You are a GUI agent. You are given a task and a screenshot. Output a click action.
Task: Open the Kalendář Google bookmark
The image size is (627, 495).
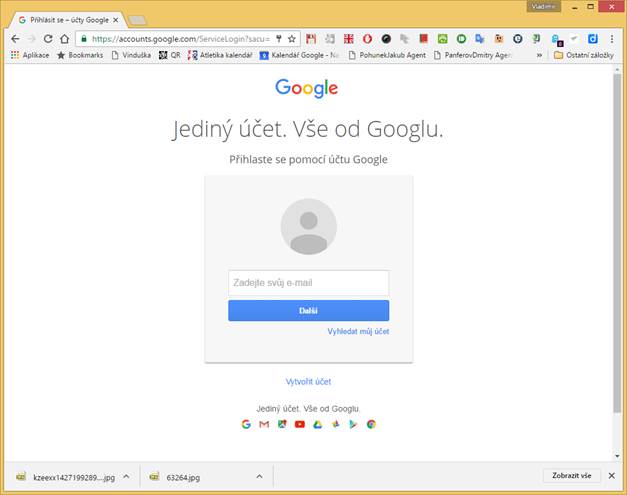pyautogui.click(x=299, y=55)
